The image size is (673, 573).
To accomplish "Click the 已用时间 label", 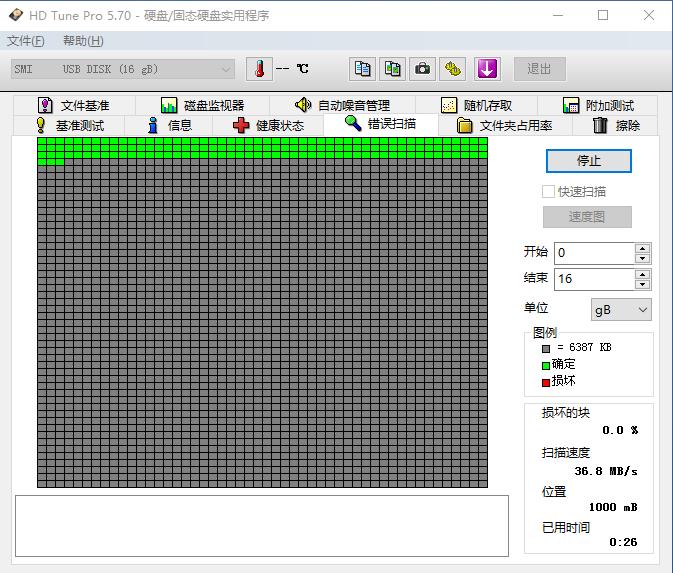I will [x=566, y=528].
